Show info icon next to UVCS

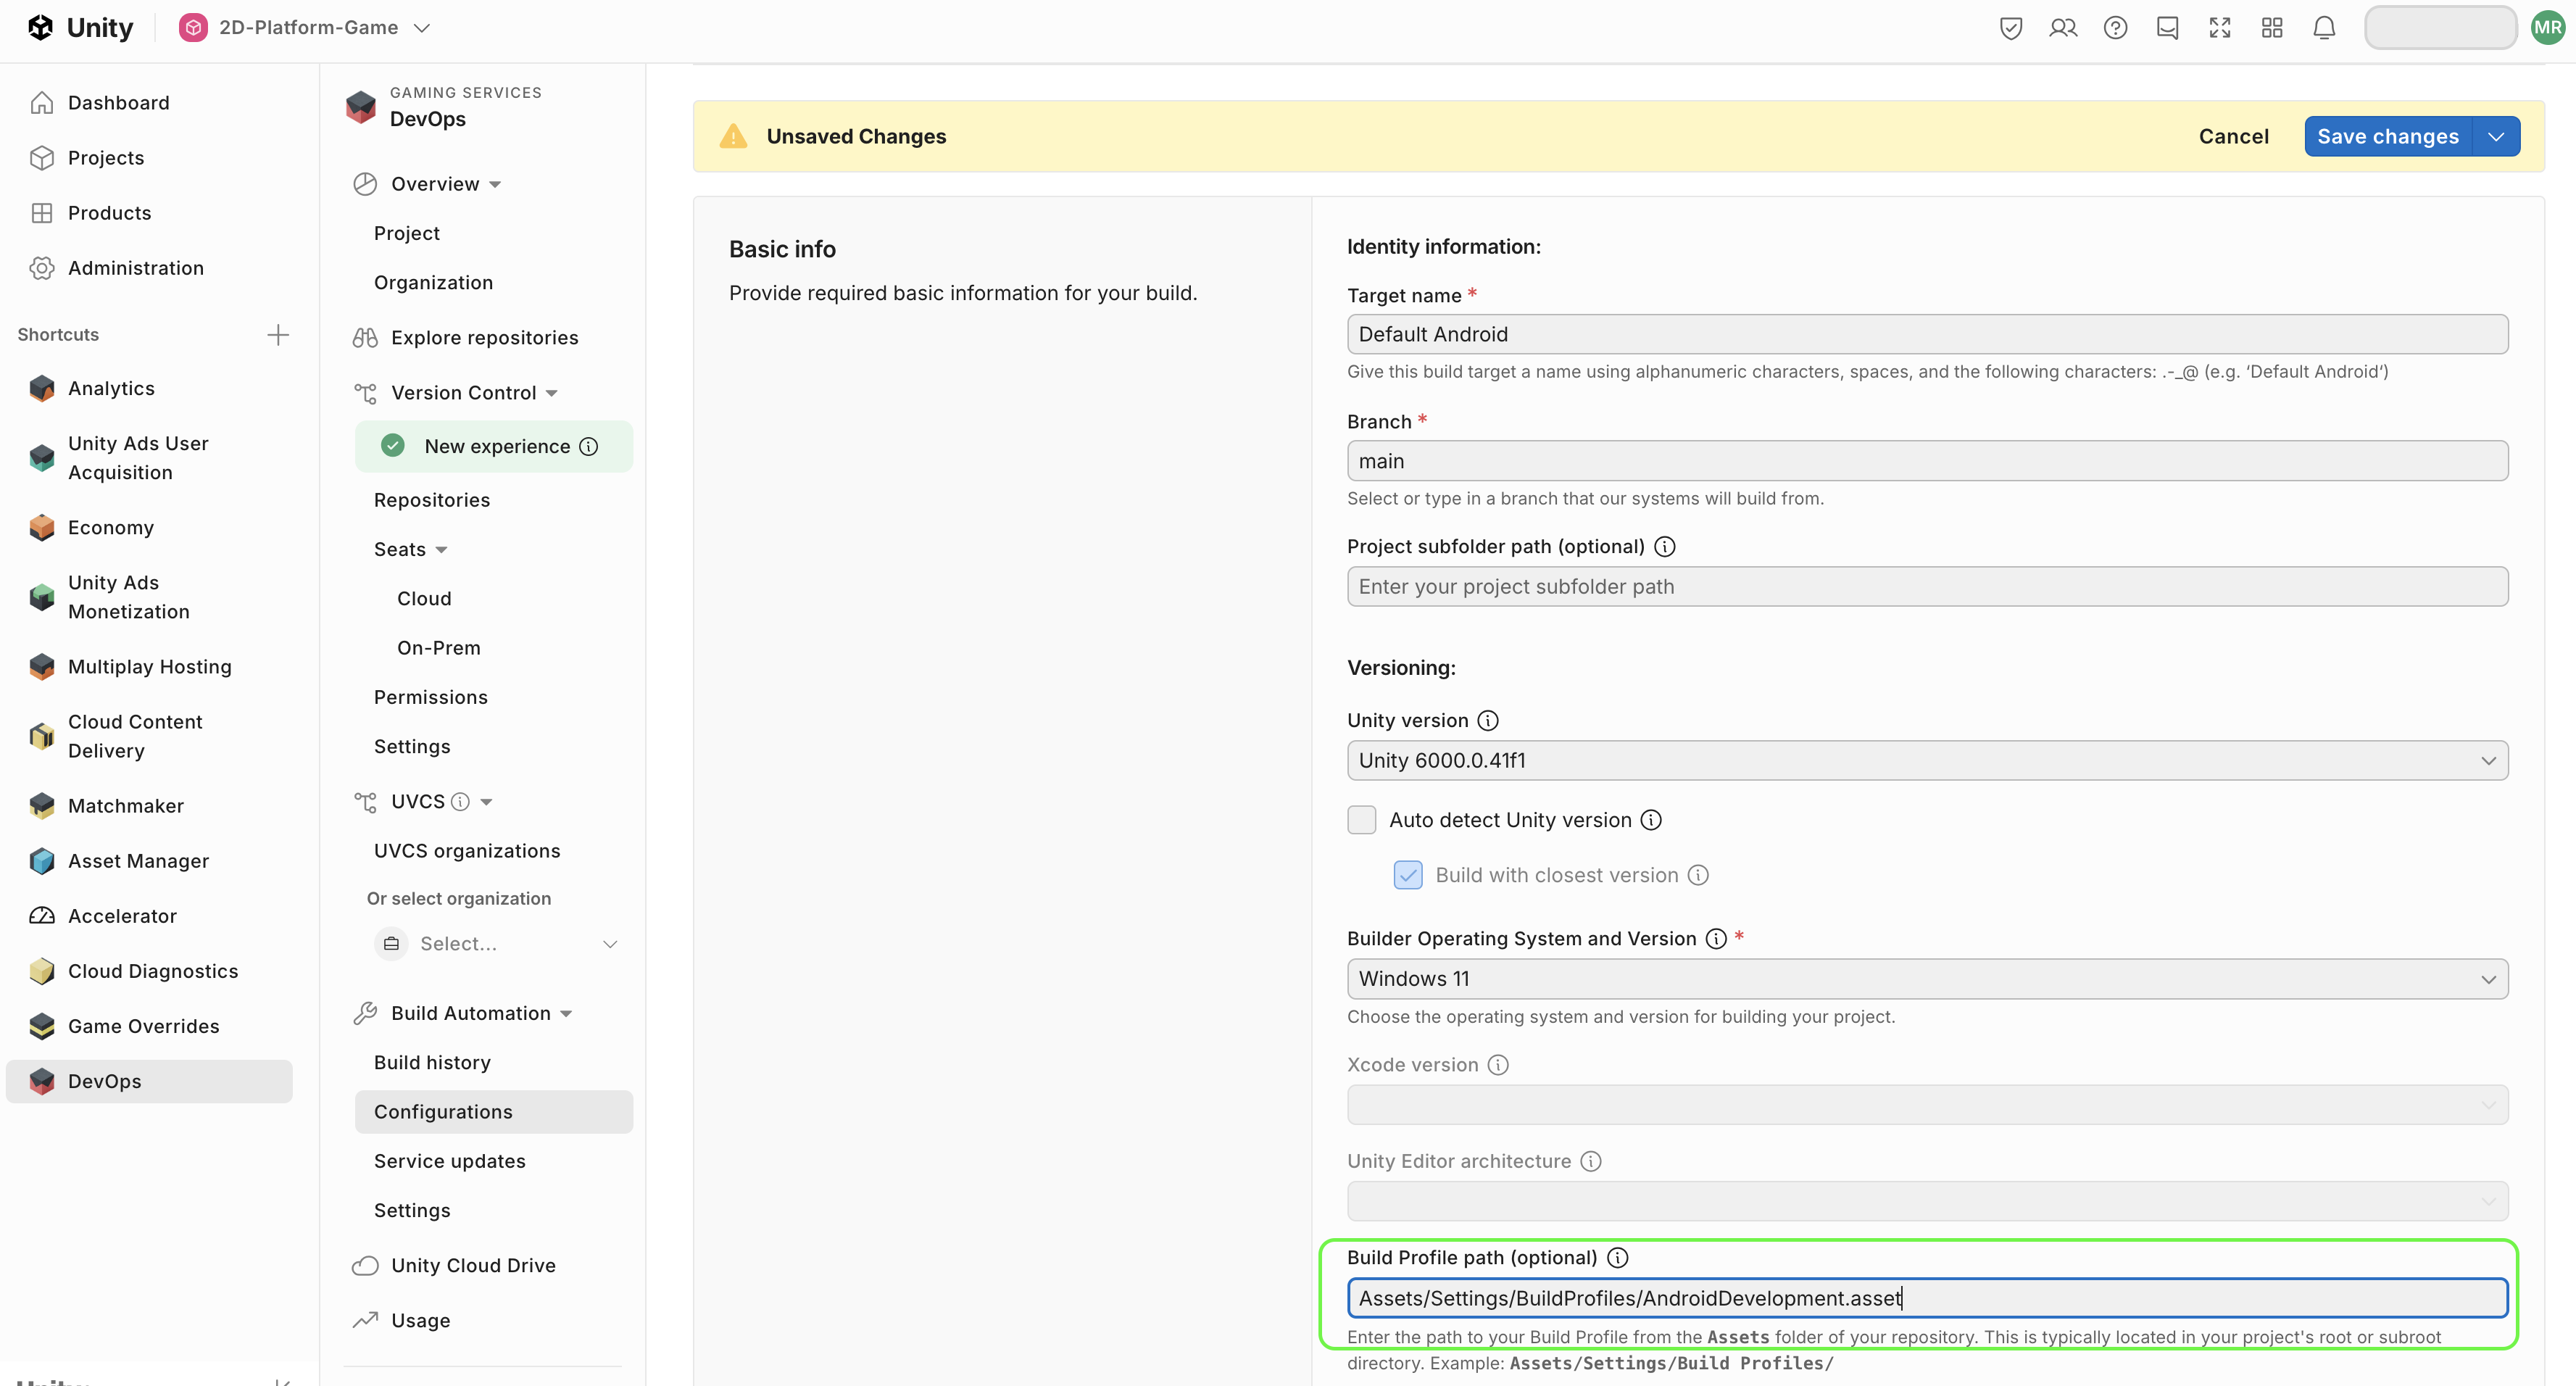(460, 802)
